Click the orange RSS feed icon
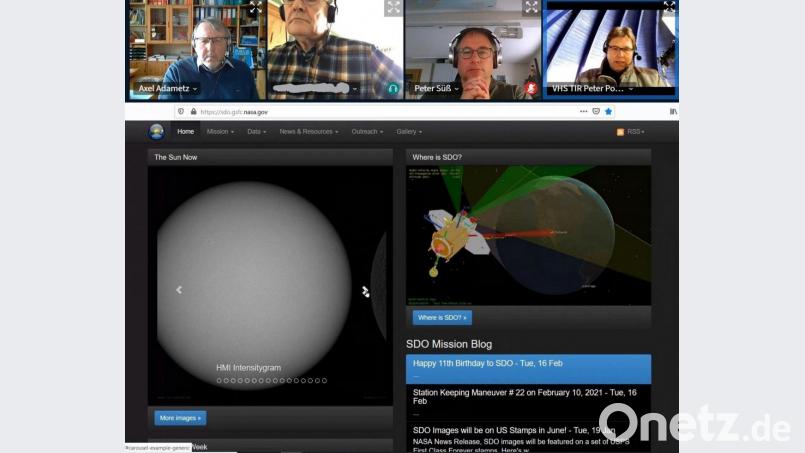The height and width of the screenshot is (453, 805). (620, 132)
